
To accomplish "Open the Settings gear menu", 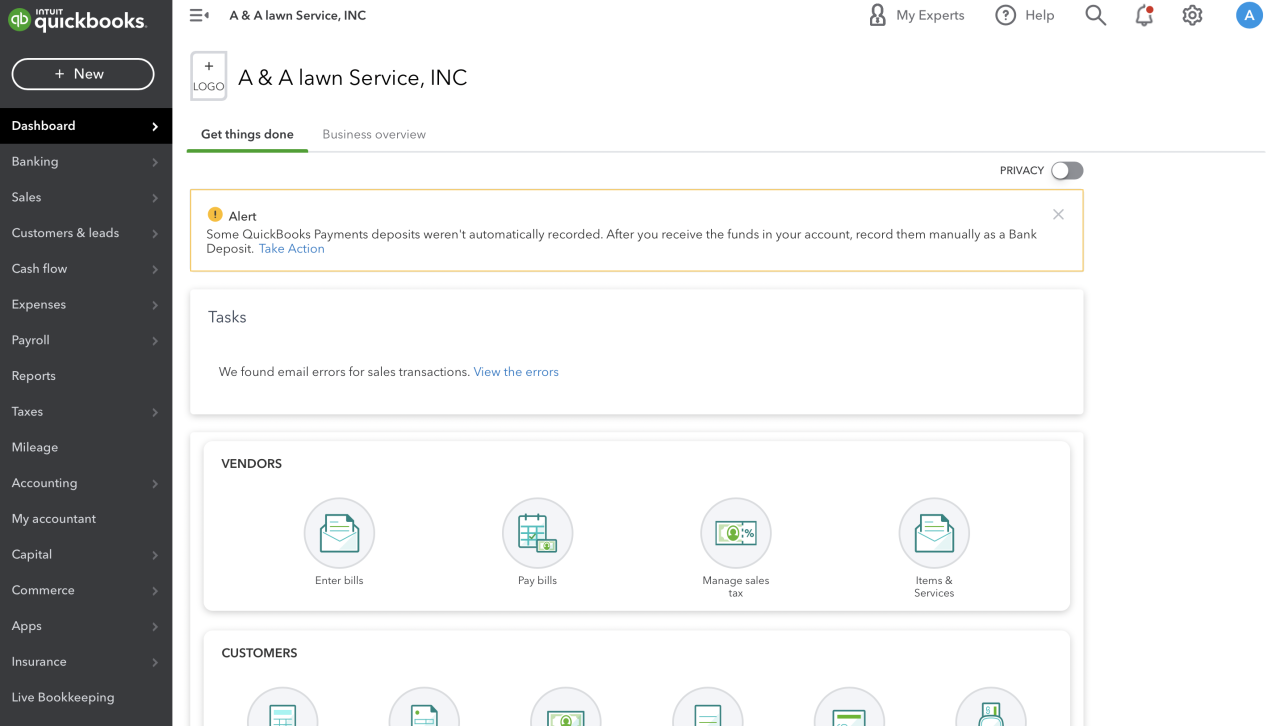I will point(1192,16).
